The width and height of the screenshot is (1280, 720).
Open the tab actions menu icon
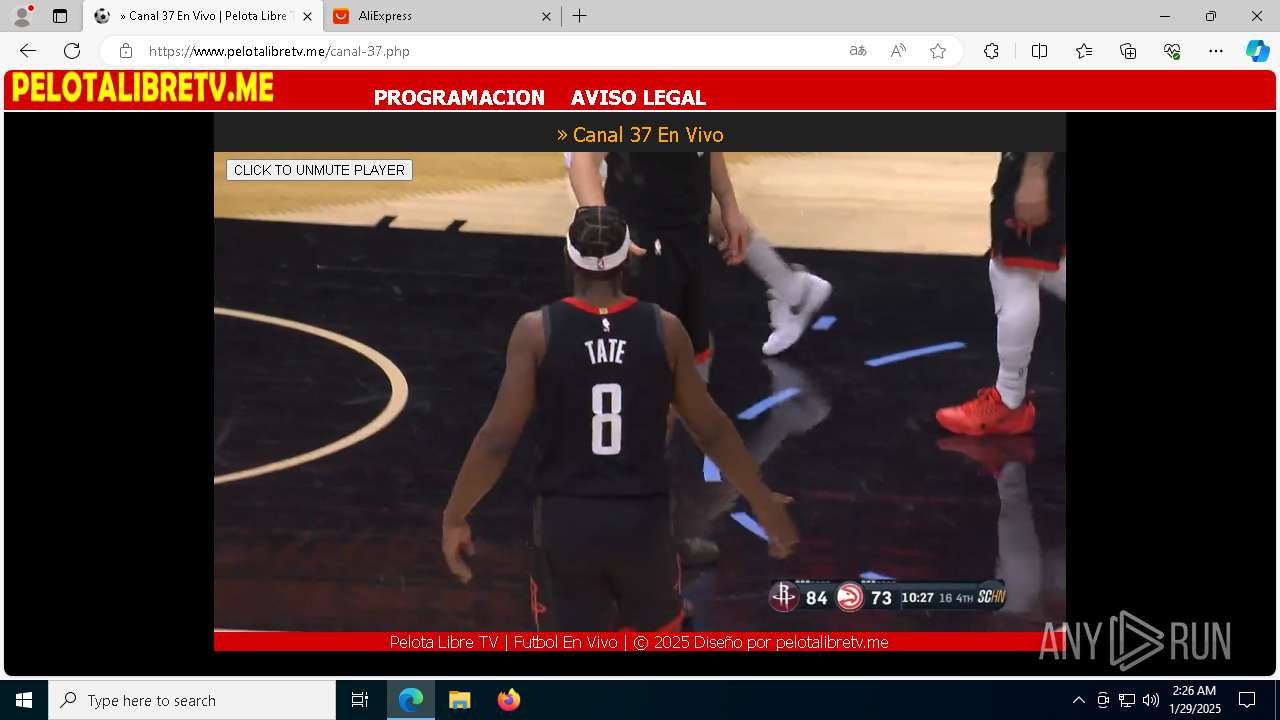[60, 16]
